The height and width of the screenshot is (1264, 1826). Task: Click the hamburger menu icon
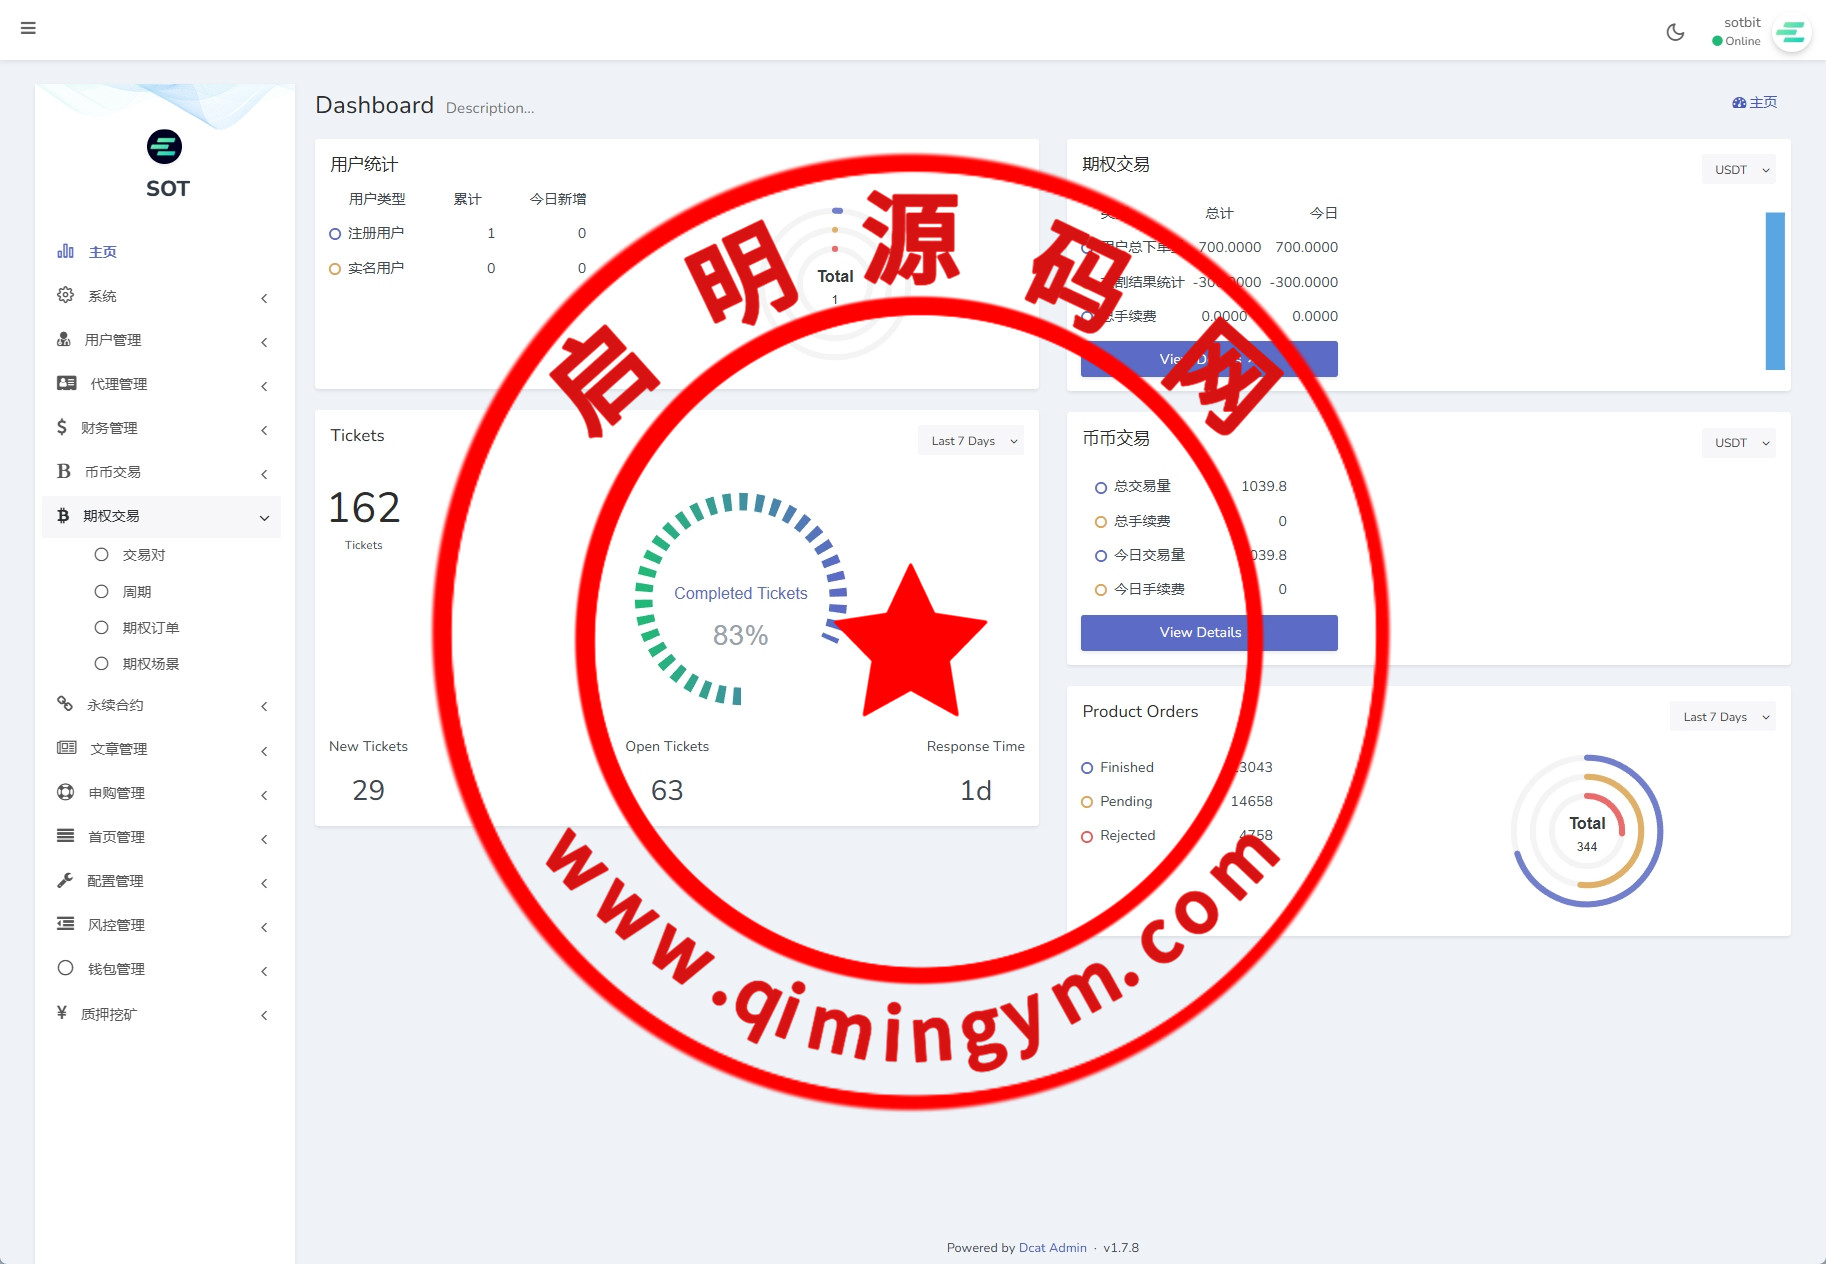(x=28, y=28)
